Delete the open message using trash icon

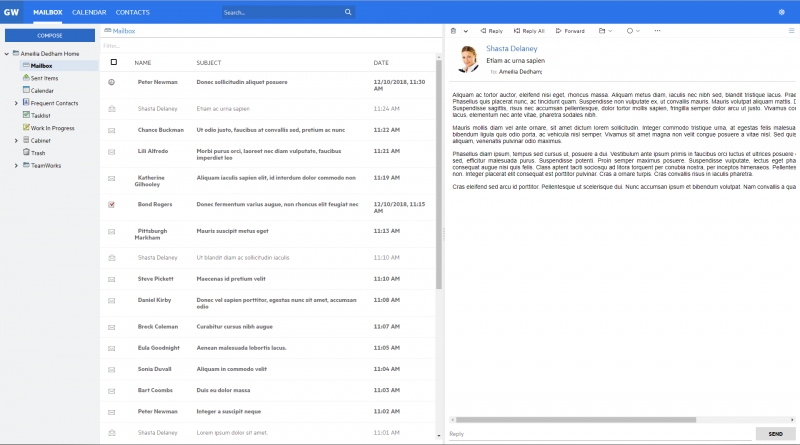tap(453, 31)
